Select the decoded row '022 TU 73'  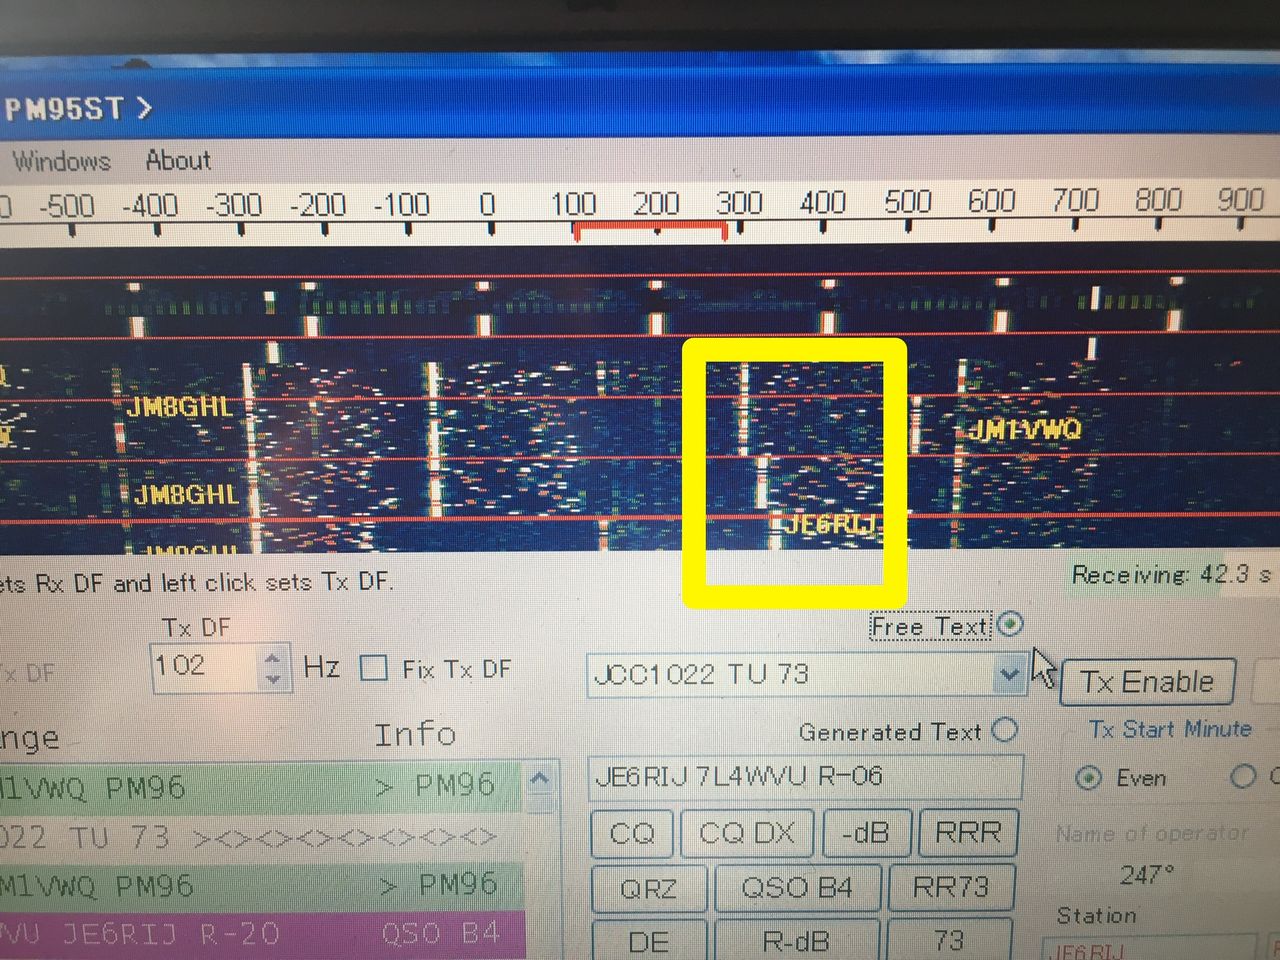tap(260, 836)
